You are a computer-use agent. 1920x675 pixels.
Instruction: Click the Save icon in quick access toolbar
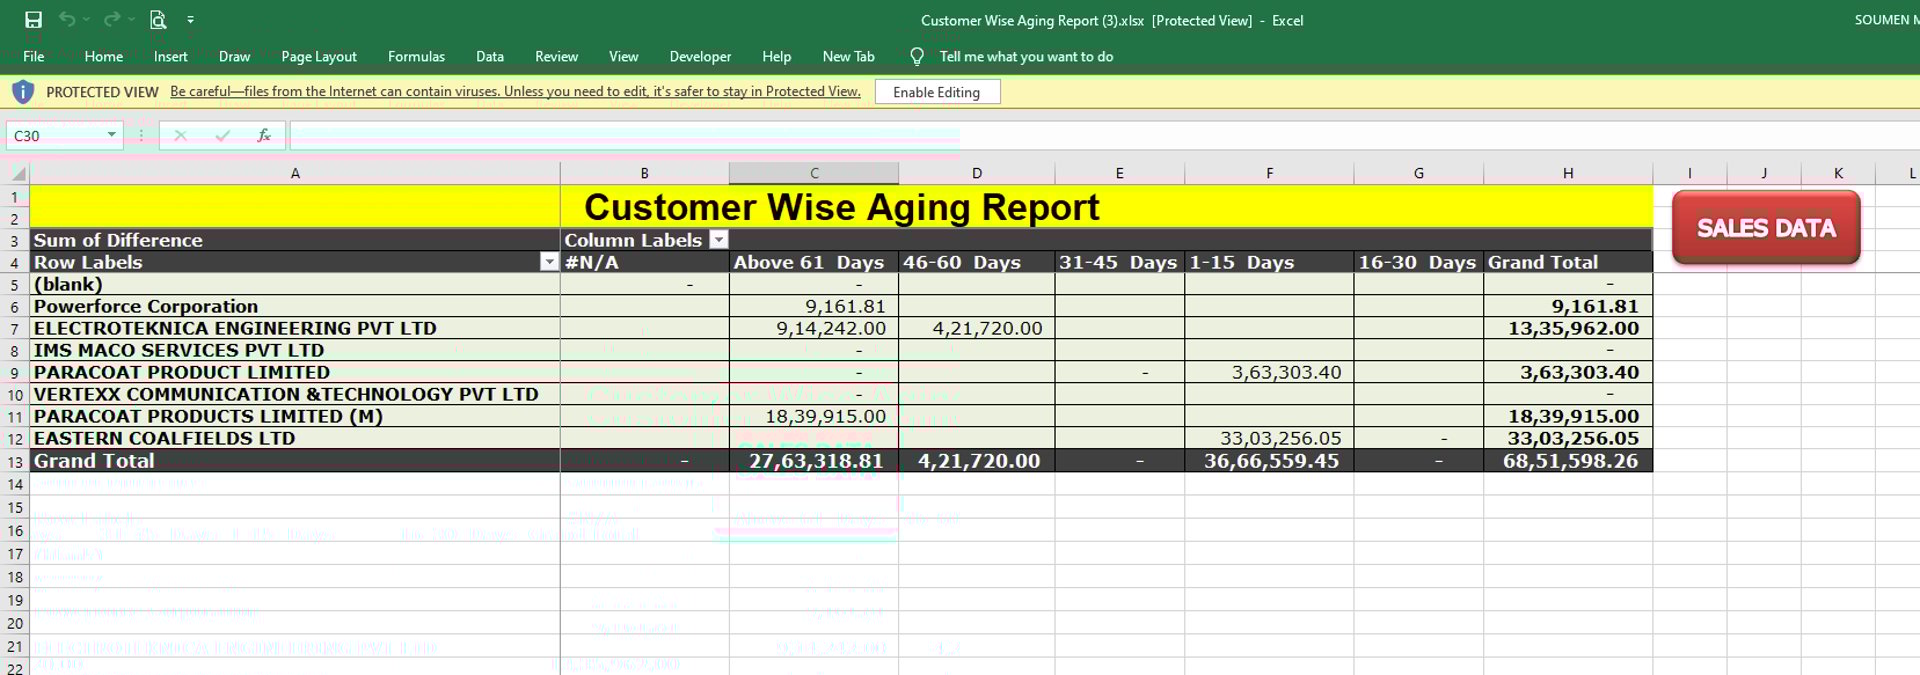(x=33, y=20)
